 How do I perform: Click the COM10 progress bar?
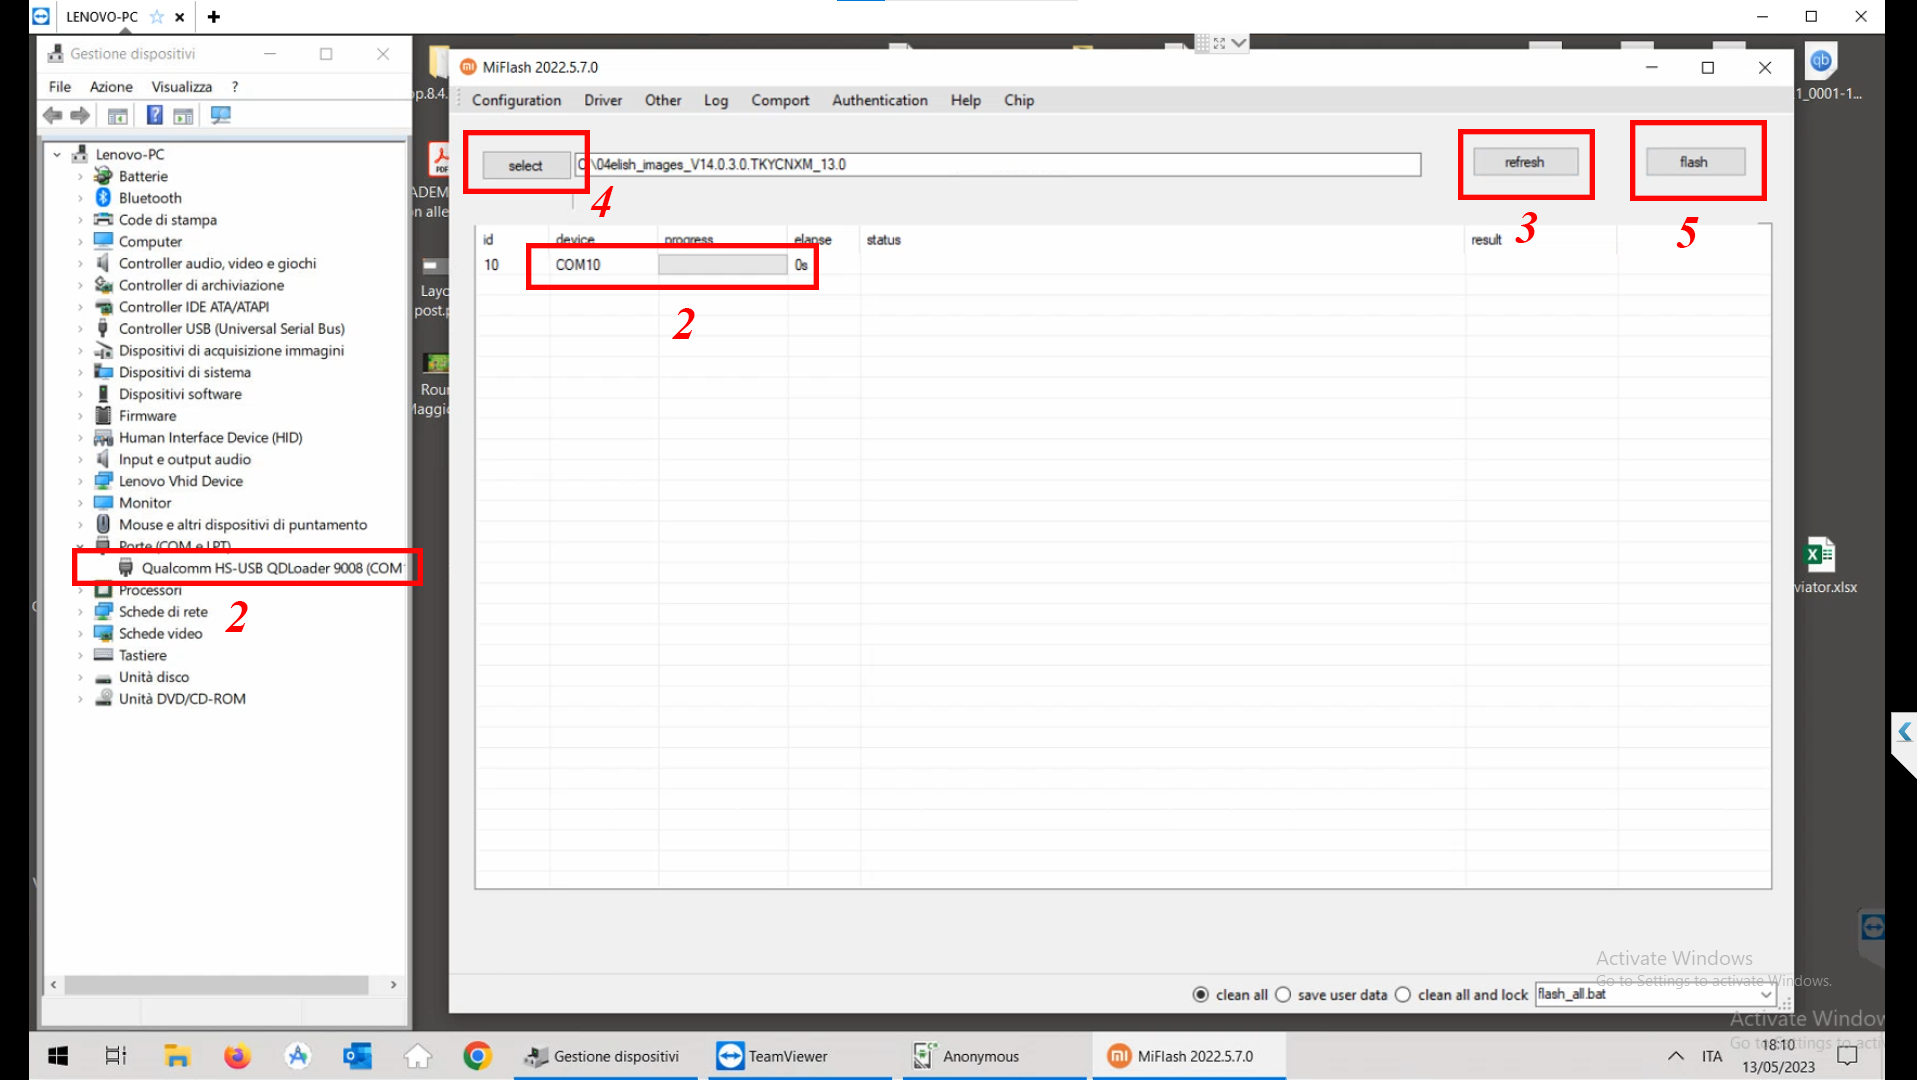click(x=721, y=264)
